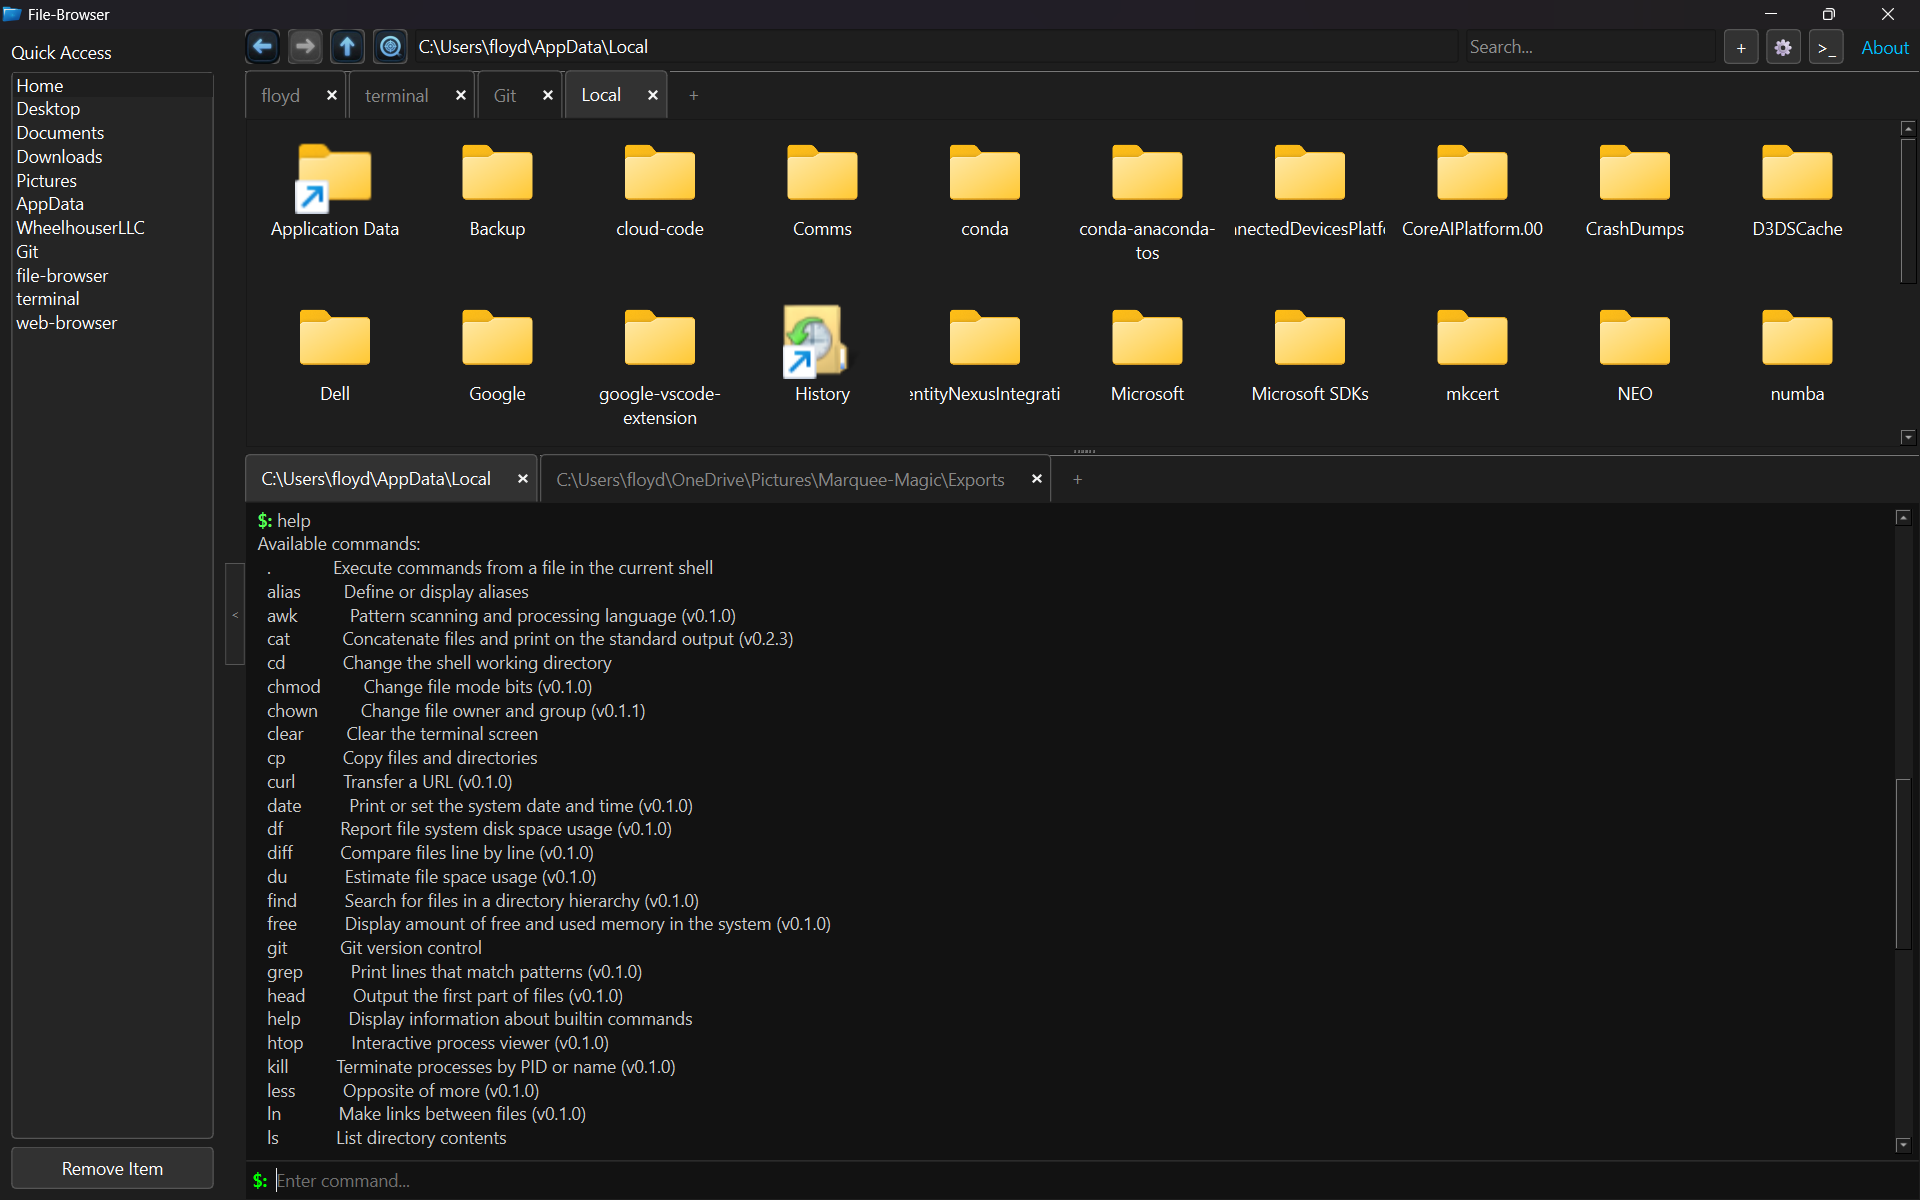Click the terminal scrollbar thumb
This screenshot has height=1200, width=1920.
point(1903,863)
